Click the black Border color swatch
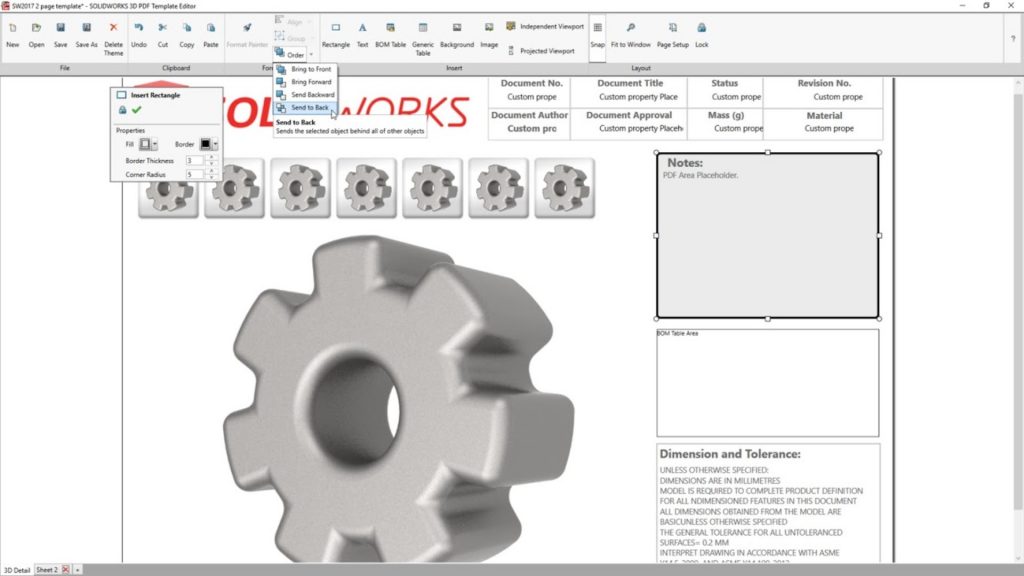This screenshot has height=576, width=1024. click(205, 144)
